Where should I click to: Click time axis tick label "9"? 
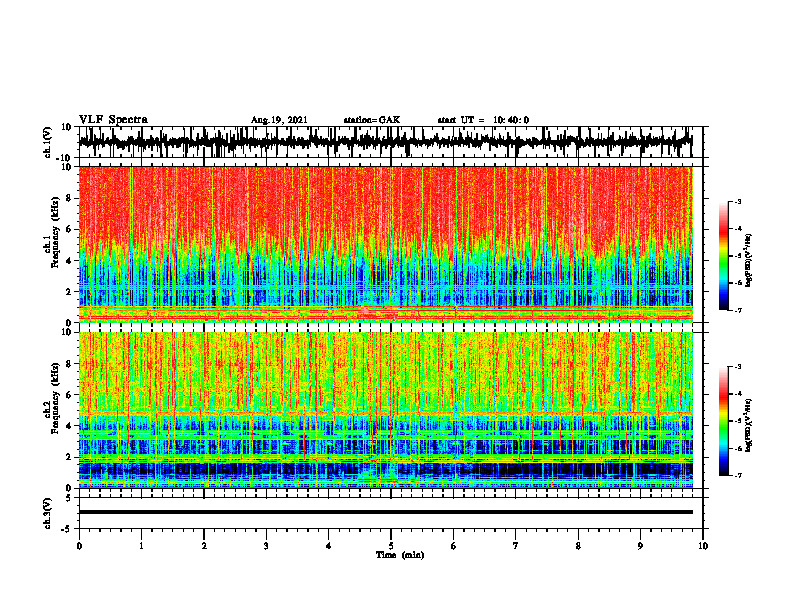(640, 546)
